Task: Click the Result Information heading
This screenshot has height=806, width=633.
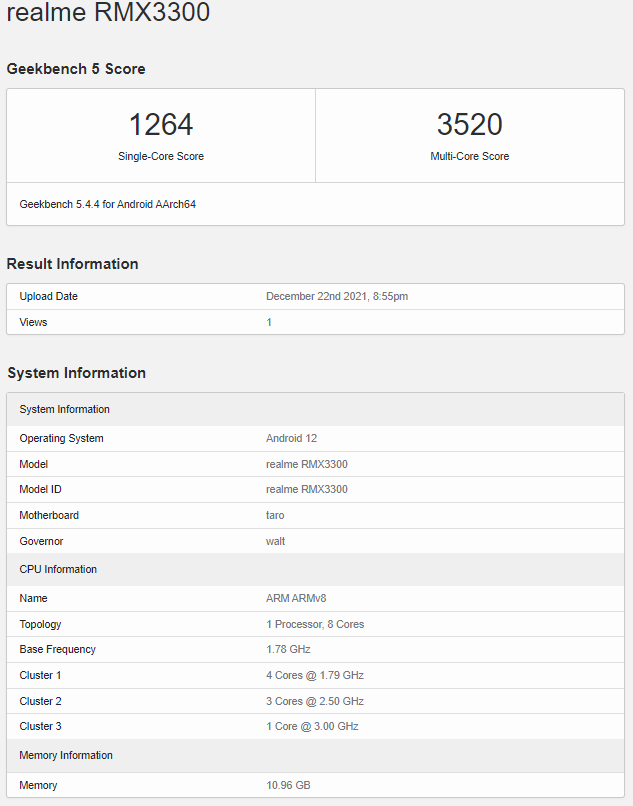Action: tap(72, 264)
